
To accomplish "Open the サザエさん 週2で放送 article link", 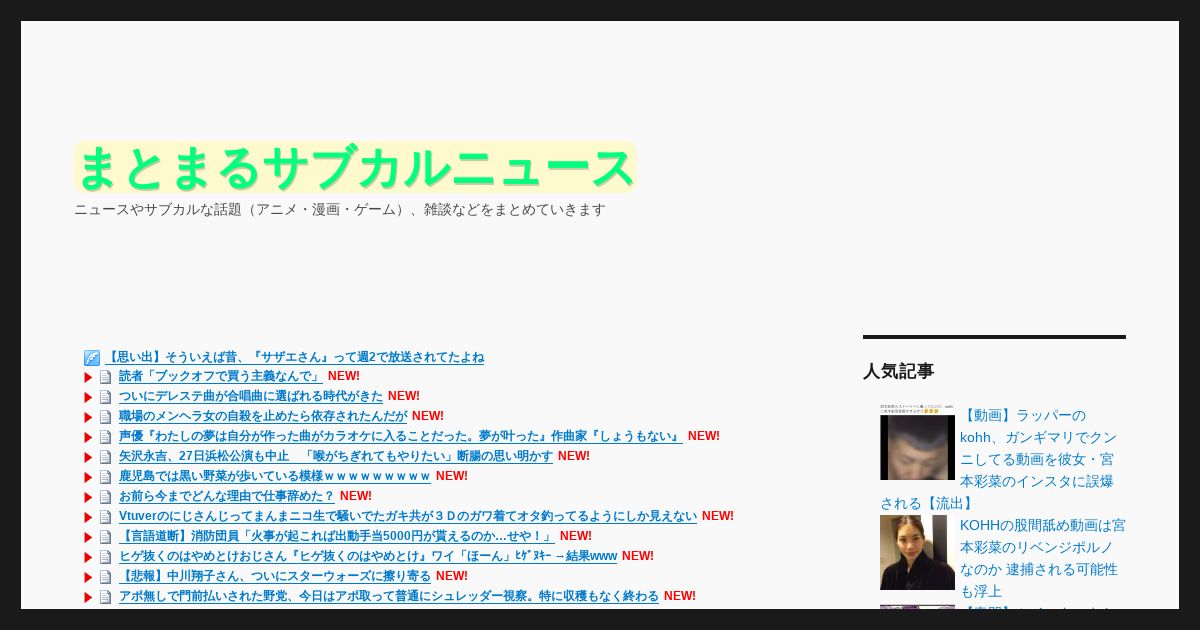I will (x=295, y=357).
